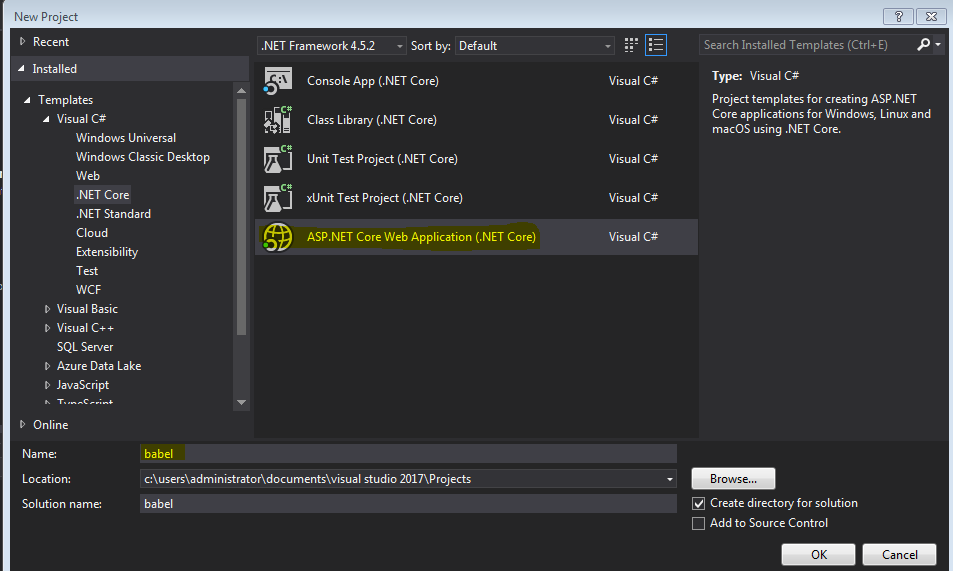Screen dimensions: 953x571
Task: Click the Unit Test Project flask icon
Action: (278, 159)
